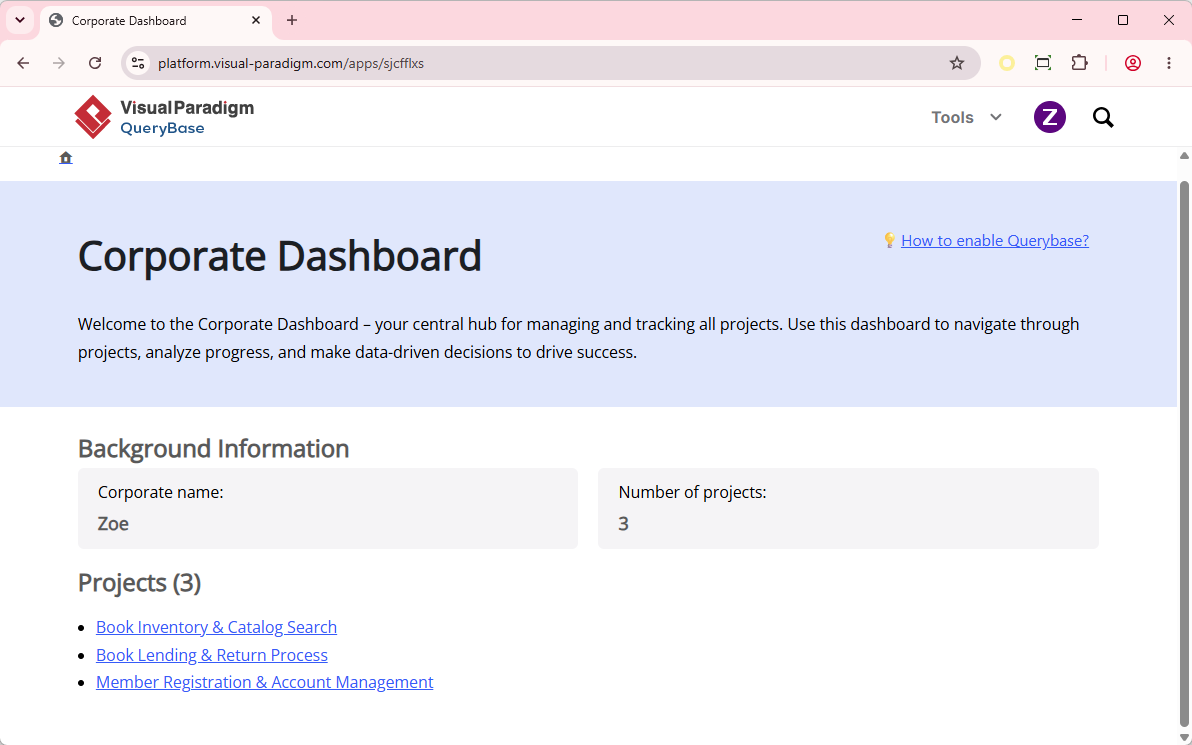Open the browser extensions puzzle icon
Image resolution: width=1192 pixels, height=745 pixels.
tap(1079, 63)
